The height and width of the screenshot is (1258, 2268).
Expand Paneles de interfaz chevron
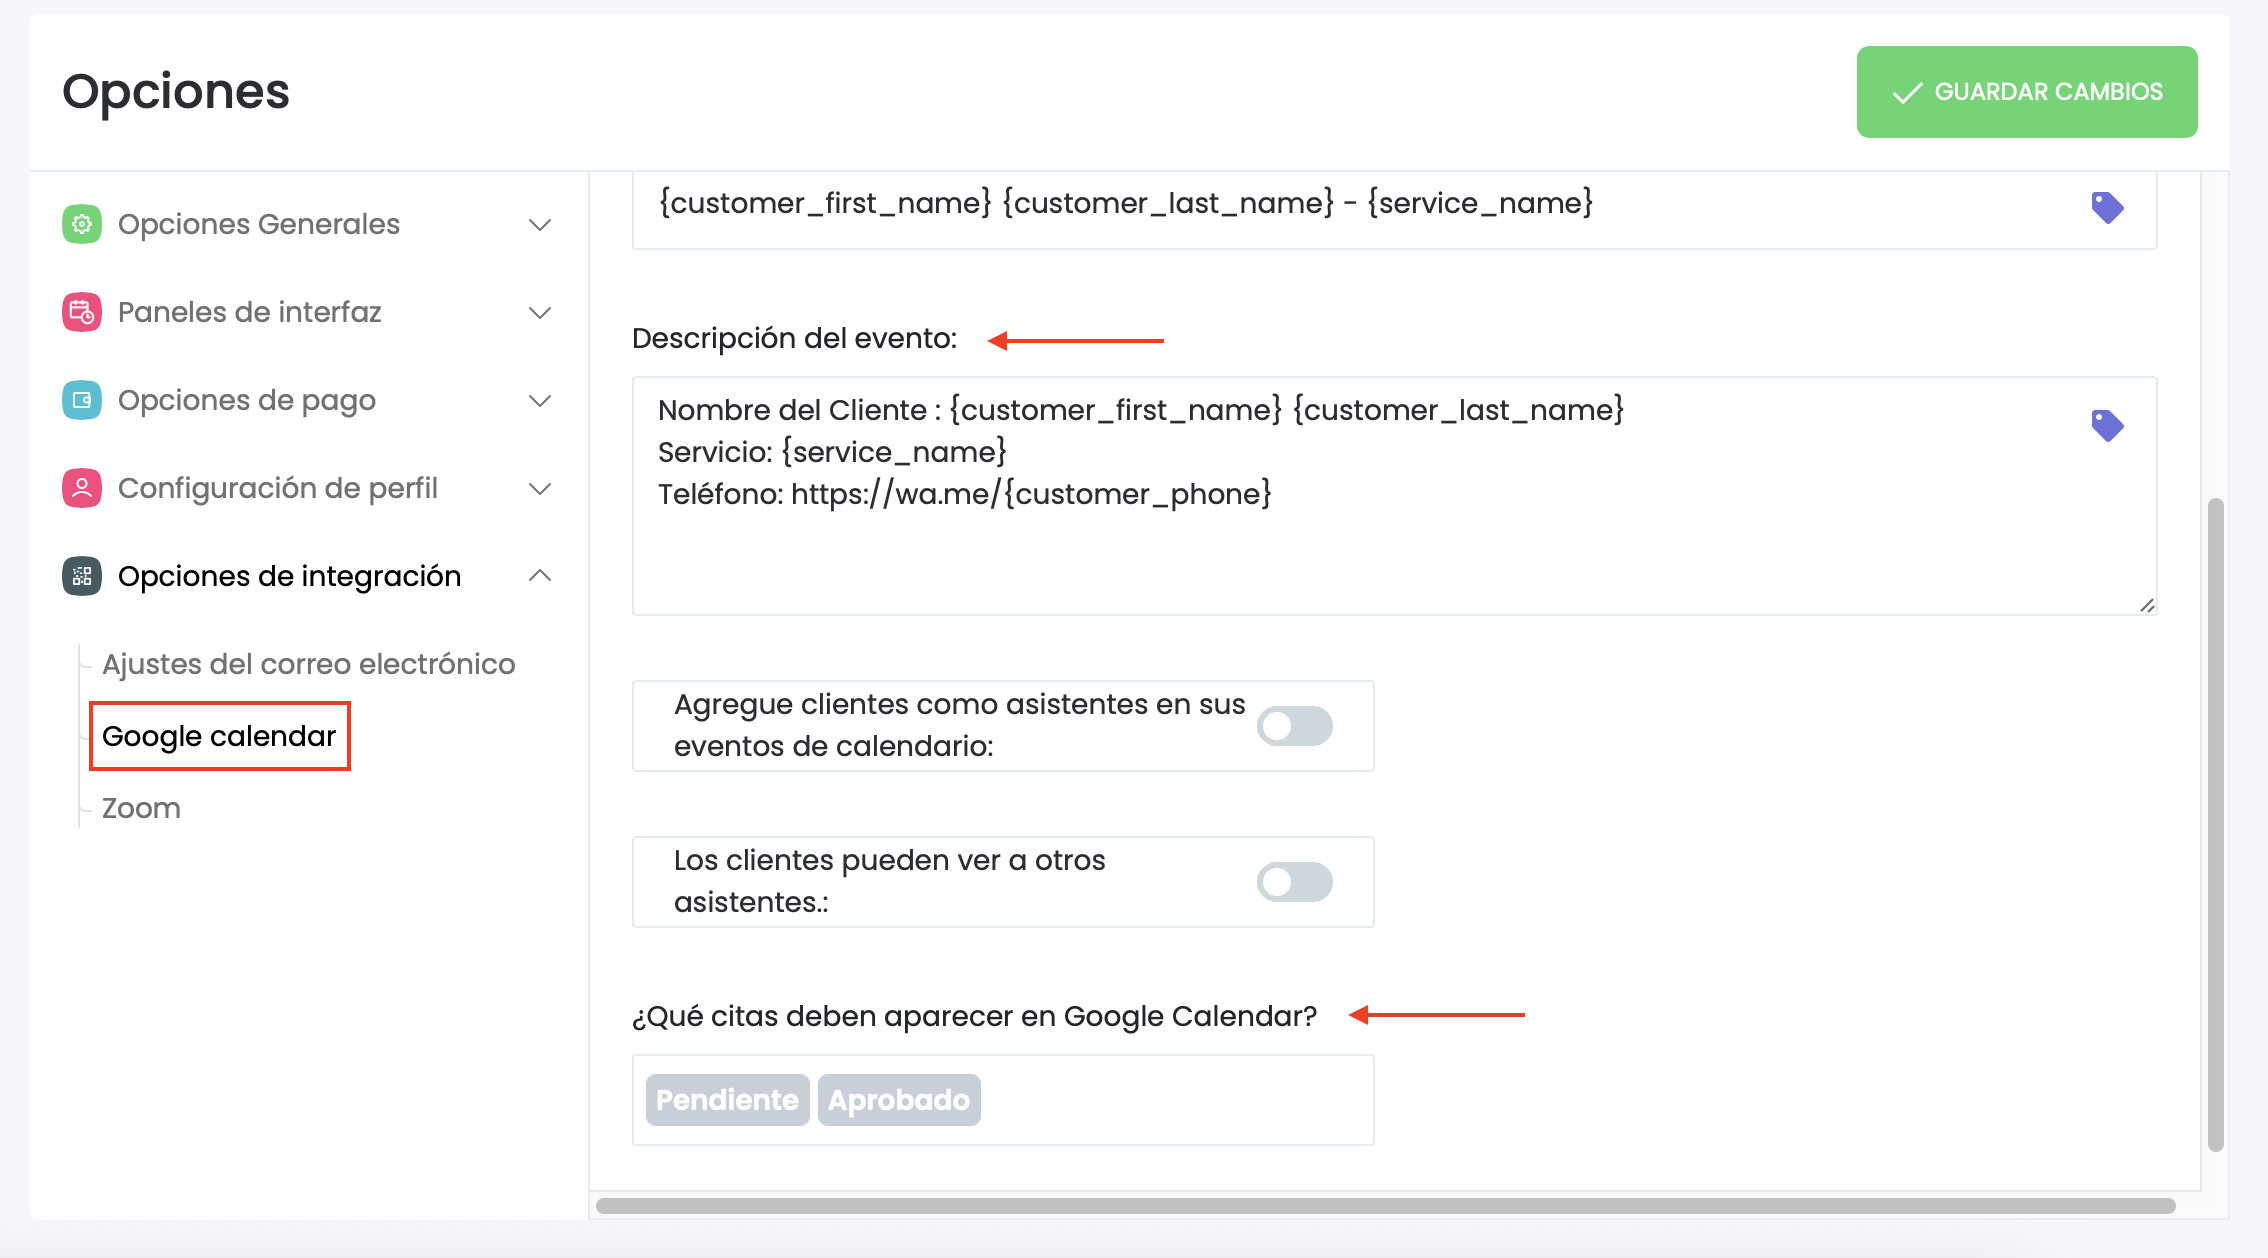click(x=540, y=312)
